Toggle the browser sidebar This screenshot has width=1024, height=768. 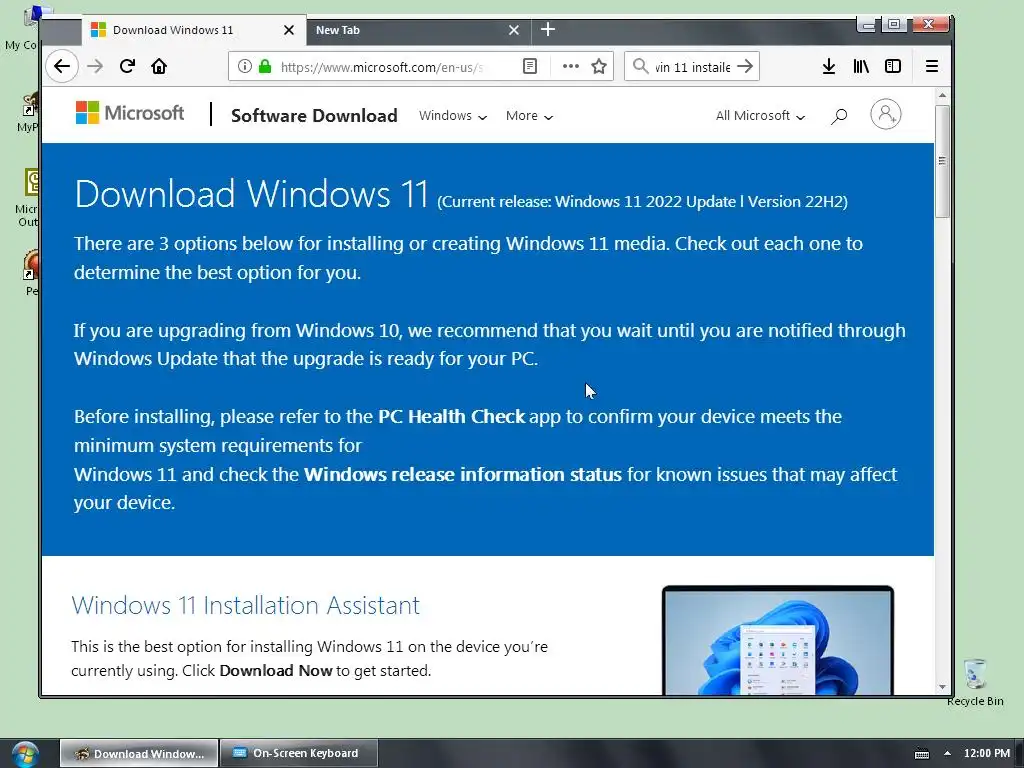click(x=893, y=66)
